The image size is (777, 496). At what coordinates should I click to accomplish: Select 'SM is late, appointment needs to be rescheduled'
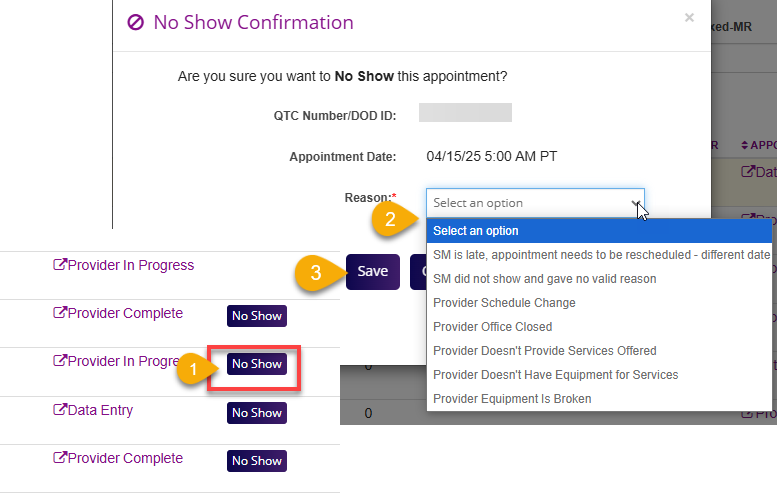pyautogui.click(x=601, y=255)
